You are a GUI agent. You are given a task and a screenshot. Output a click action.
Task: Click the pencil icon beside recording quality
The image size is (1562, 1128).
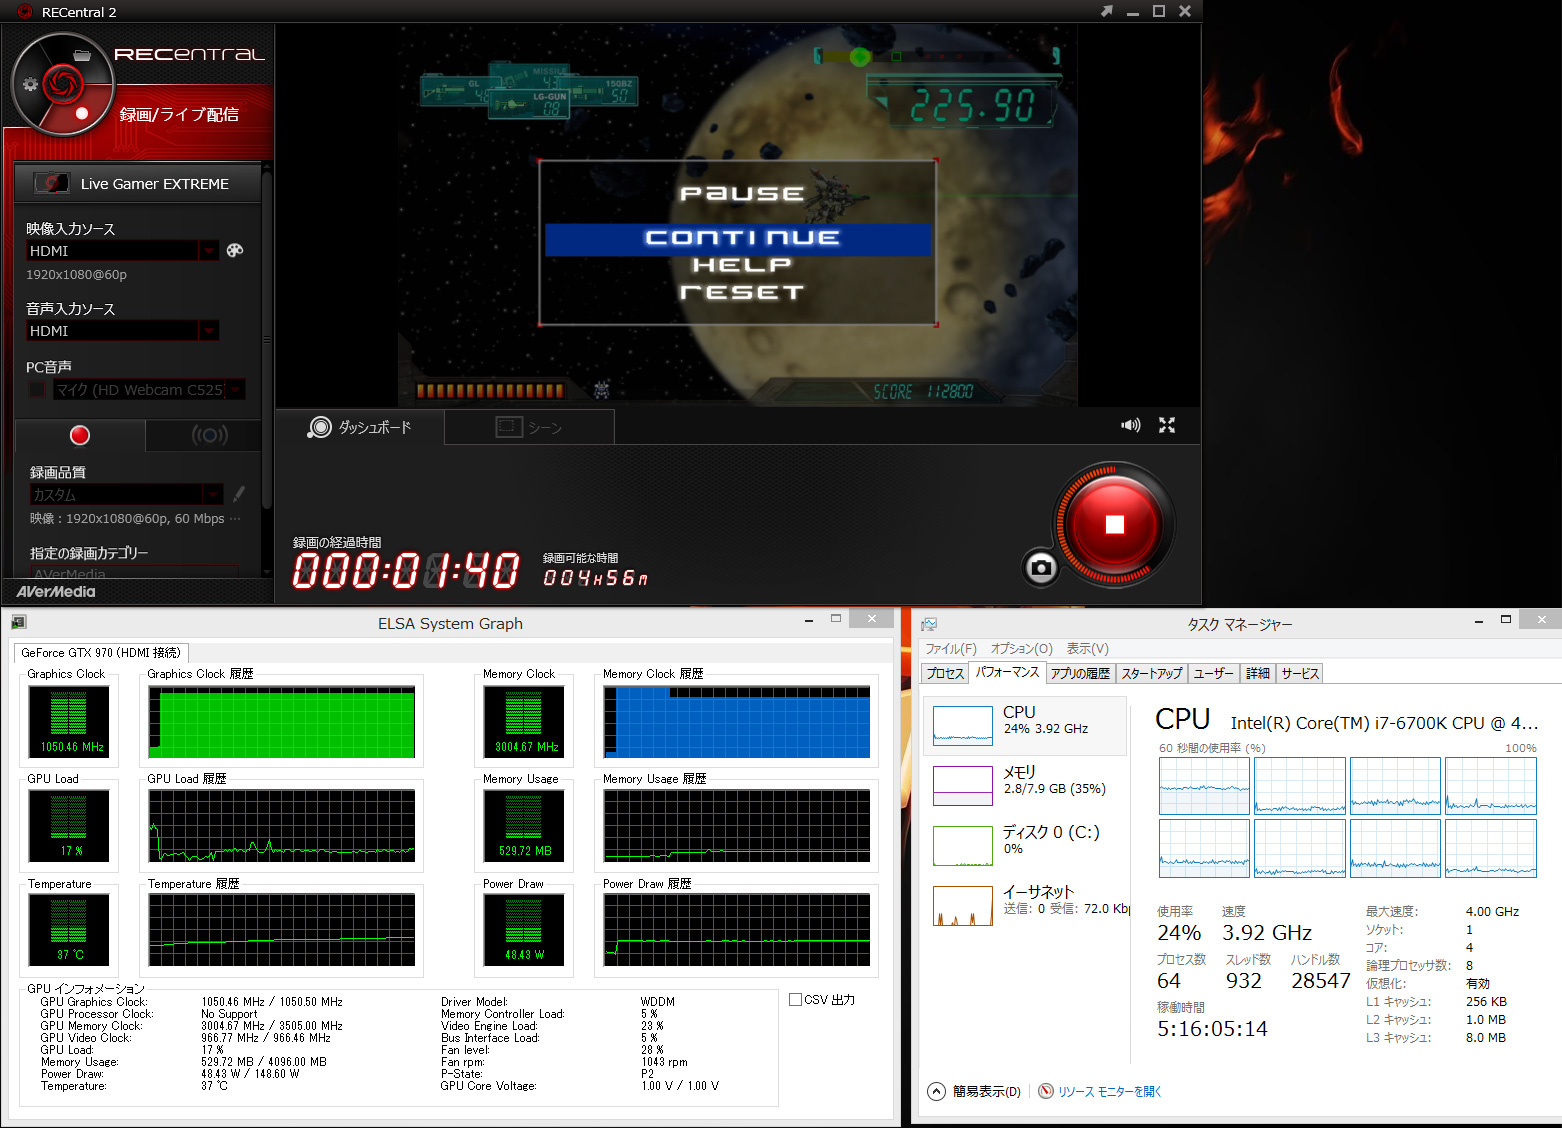click(238, 494)
